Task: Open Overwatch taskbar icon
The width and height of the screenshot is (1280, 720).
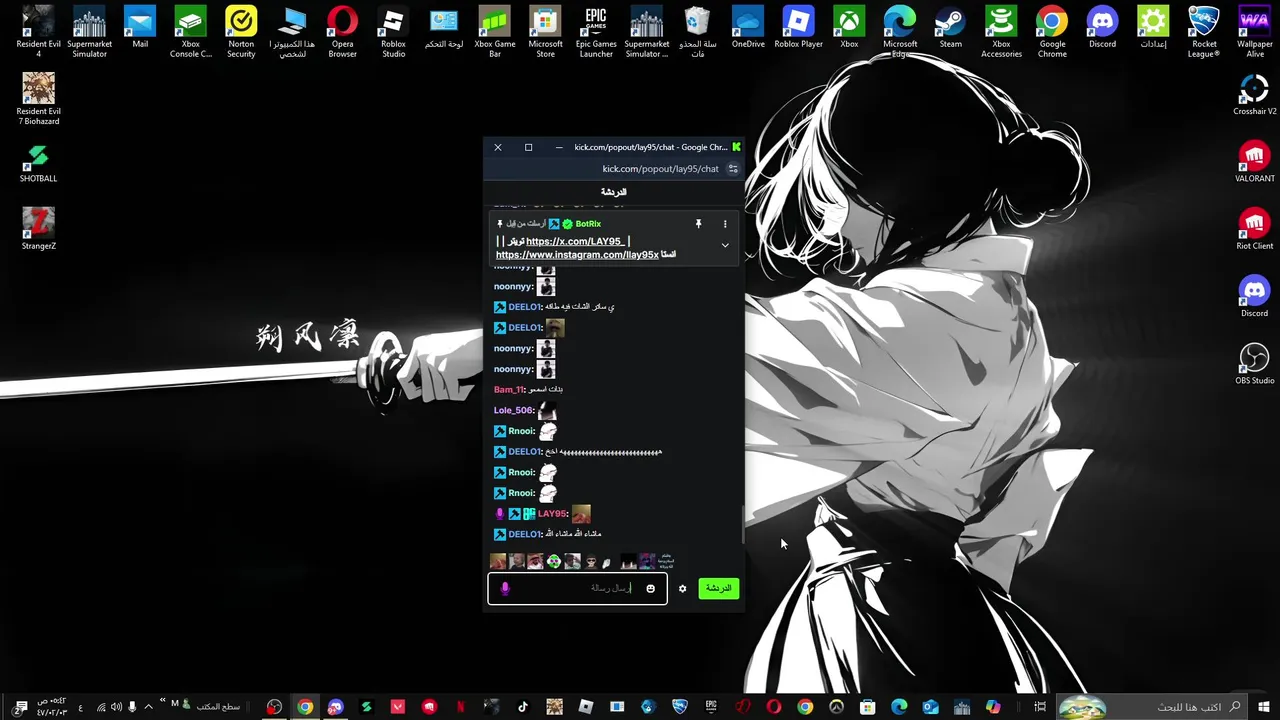Action: click(x=836, y=707)
